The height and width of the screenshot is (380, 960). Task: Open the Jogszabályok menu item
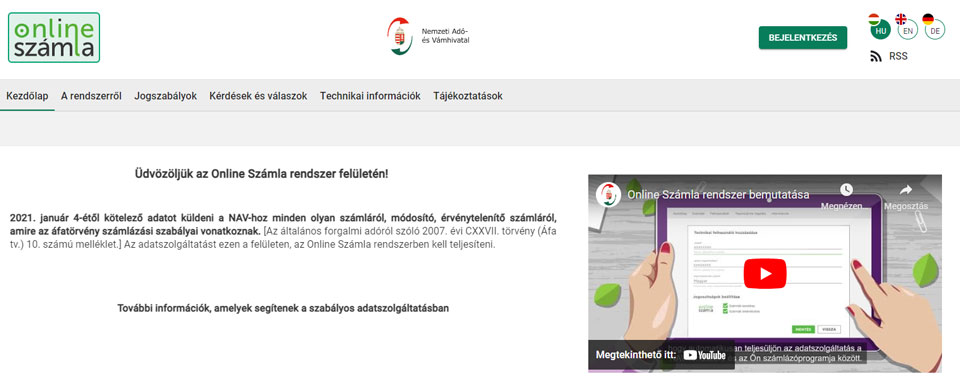pyautogui.click(x=165, y=96)
